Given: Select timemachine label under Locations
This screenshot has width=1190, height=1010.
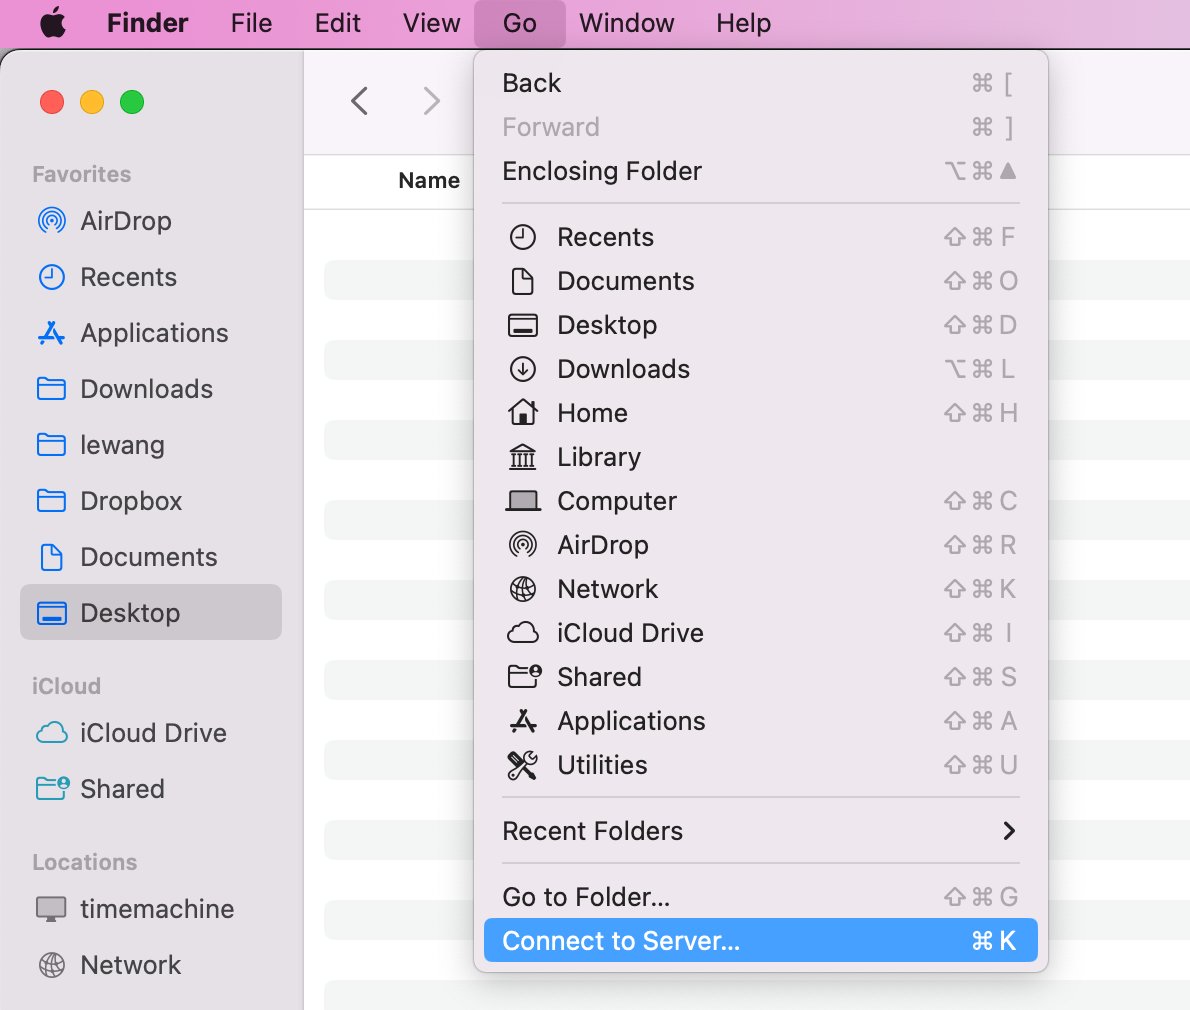Looking at the screenshot, I should click(x=157, y=908).
